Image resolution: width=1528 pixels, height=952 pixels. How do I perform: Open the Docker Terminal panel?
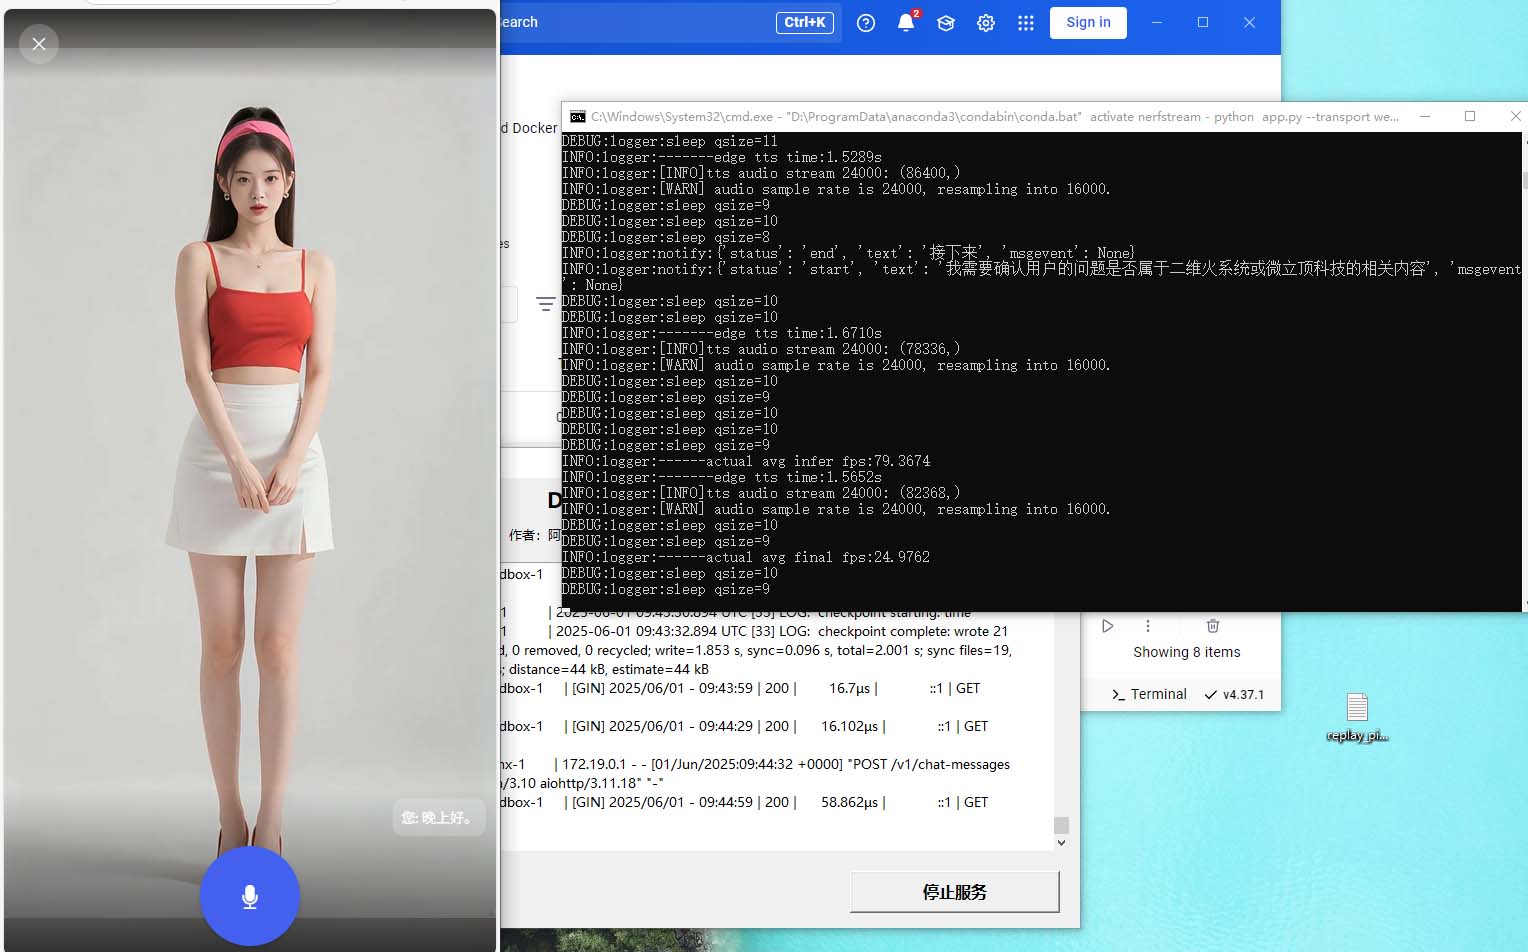tap(1149, 694)
